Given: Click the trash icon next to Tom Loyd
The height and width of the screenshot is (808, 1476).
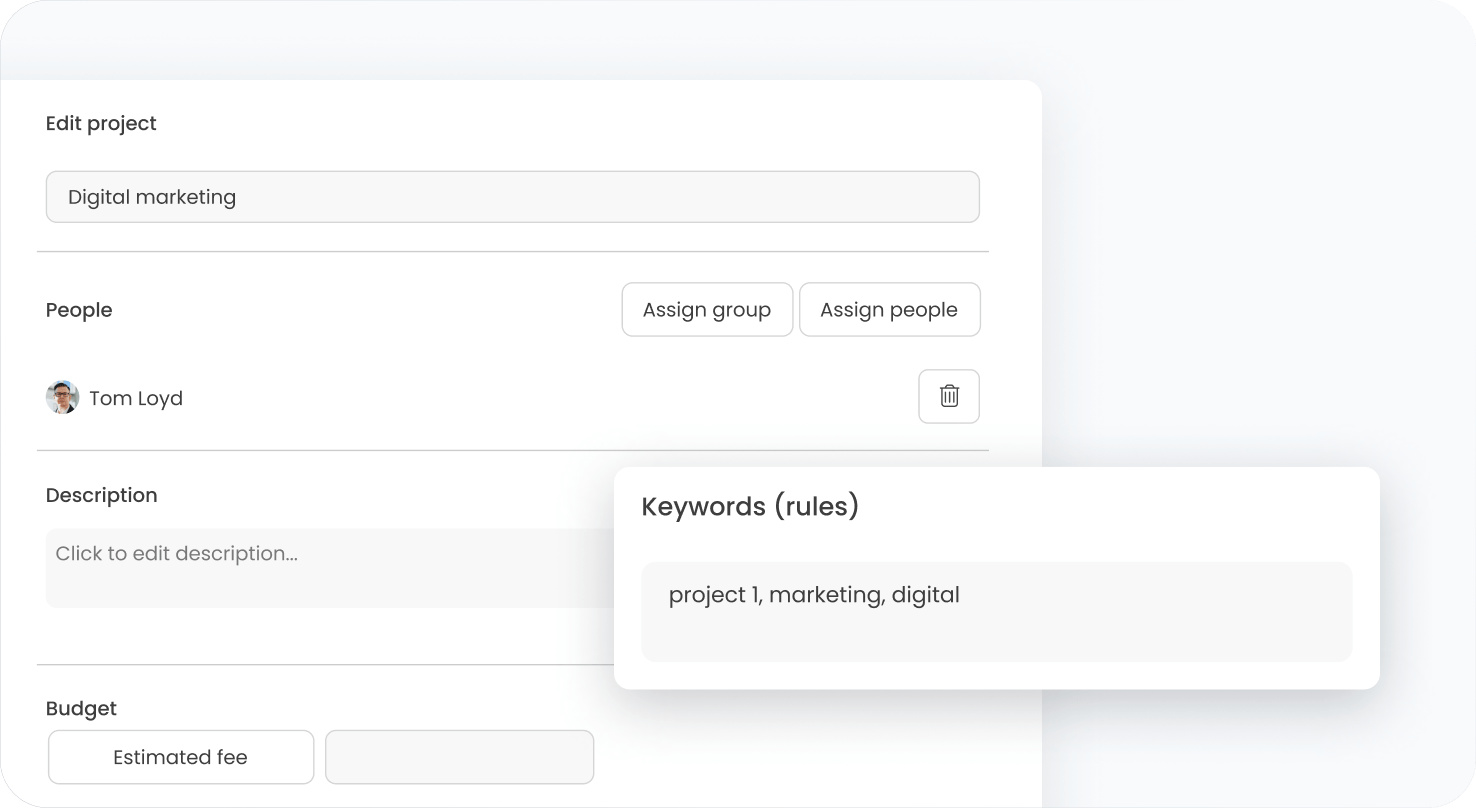Looking at the screenshot, I should (x=948, y=397).
